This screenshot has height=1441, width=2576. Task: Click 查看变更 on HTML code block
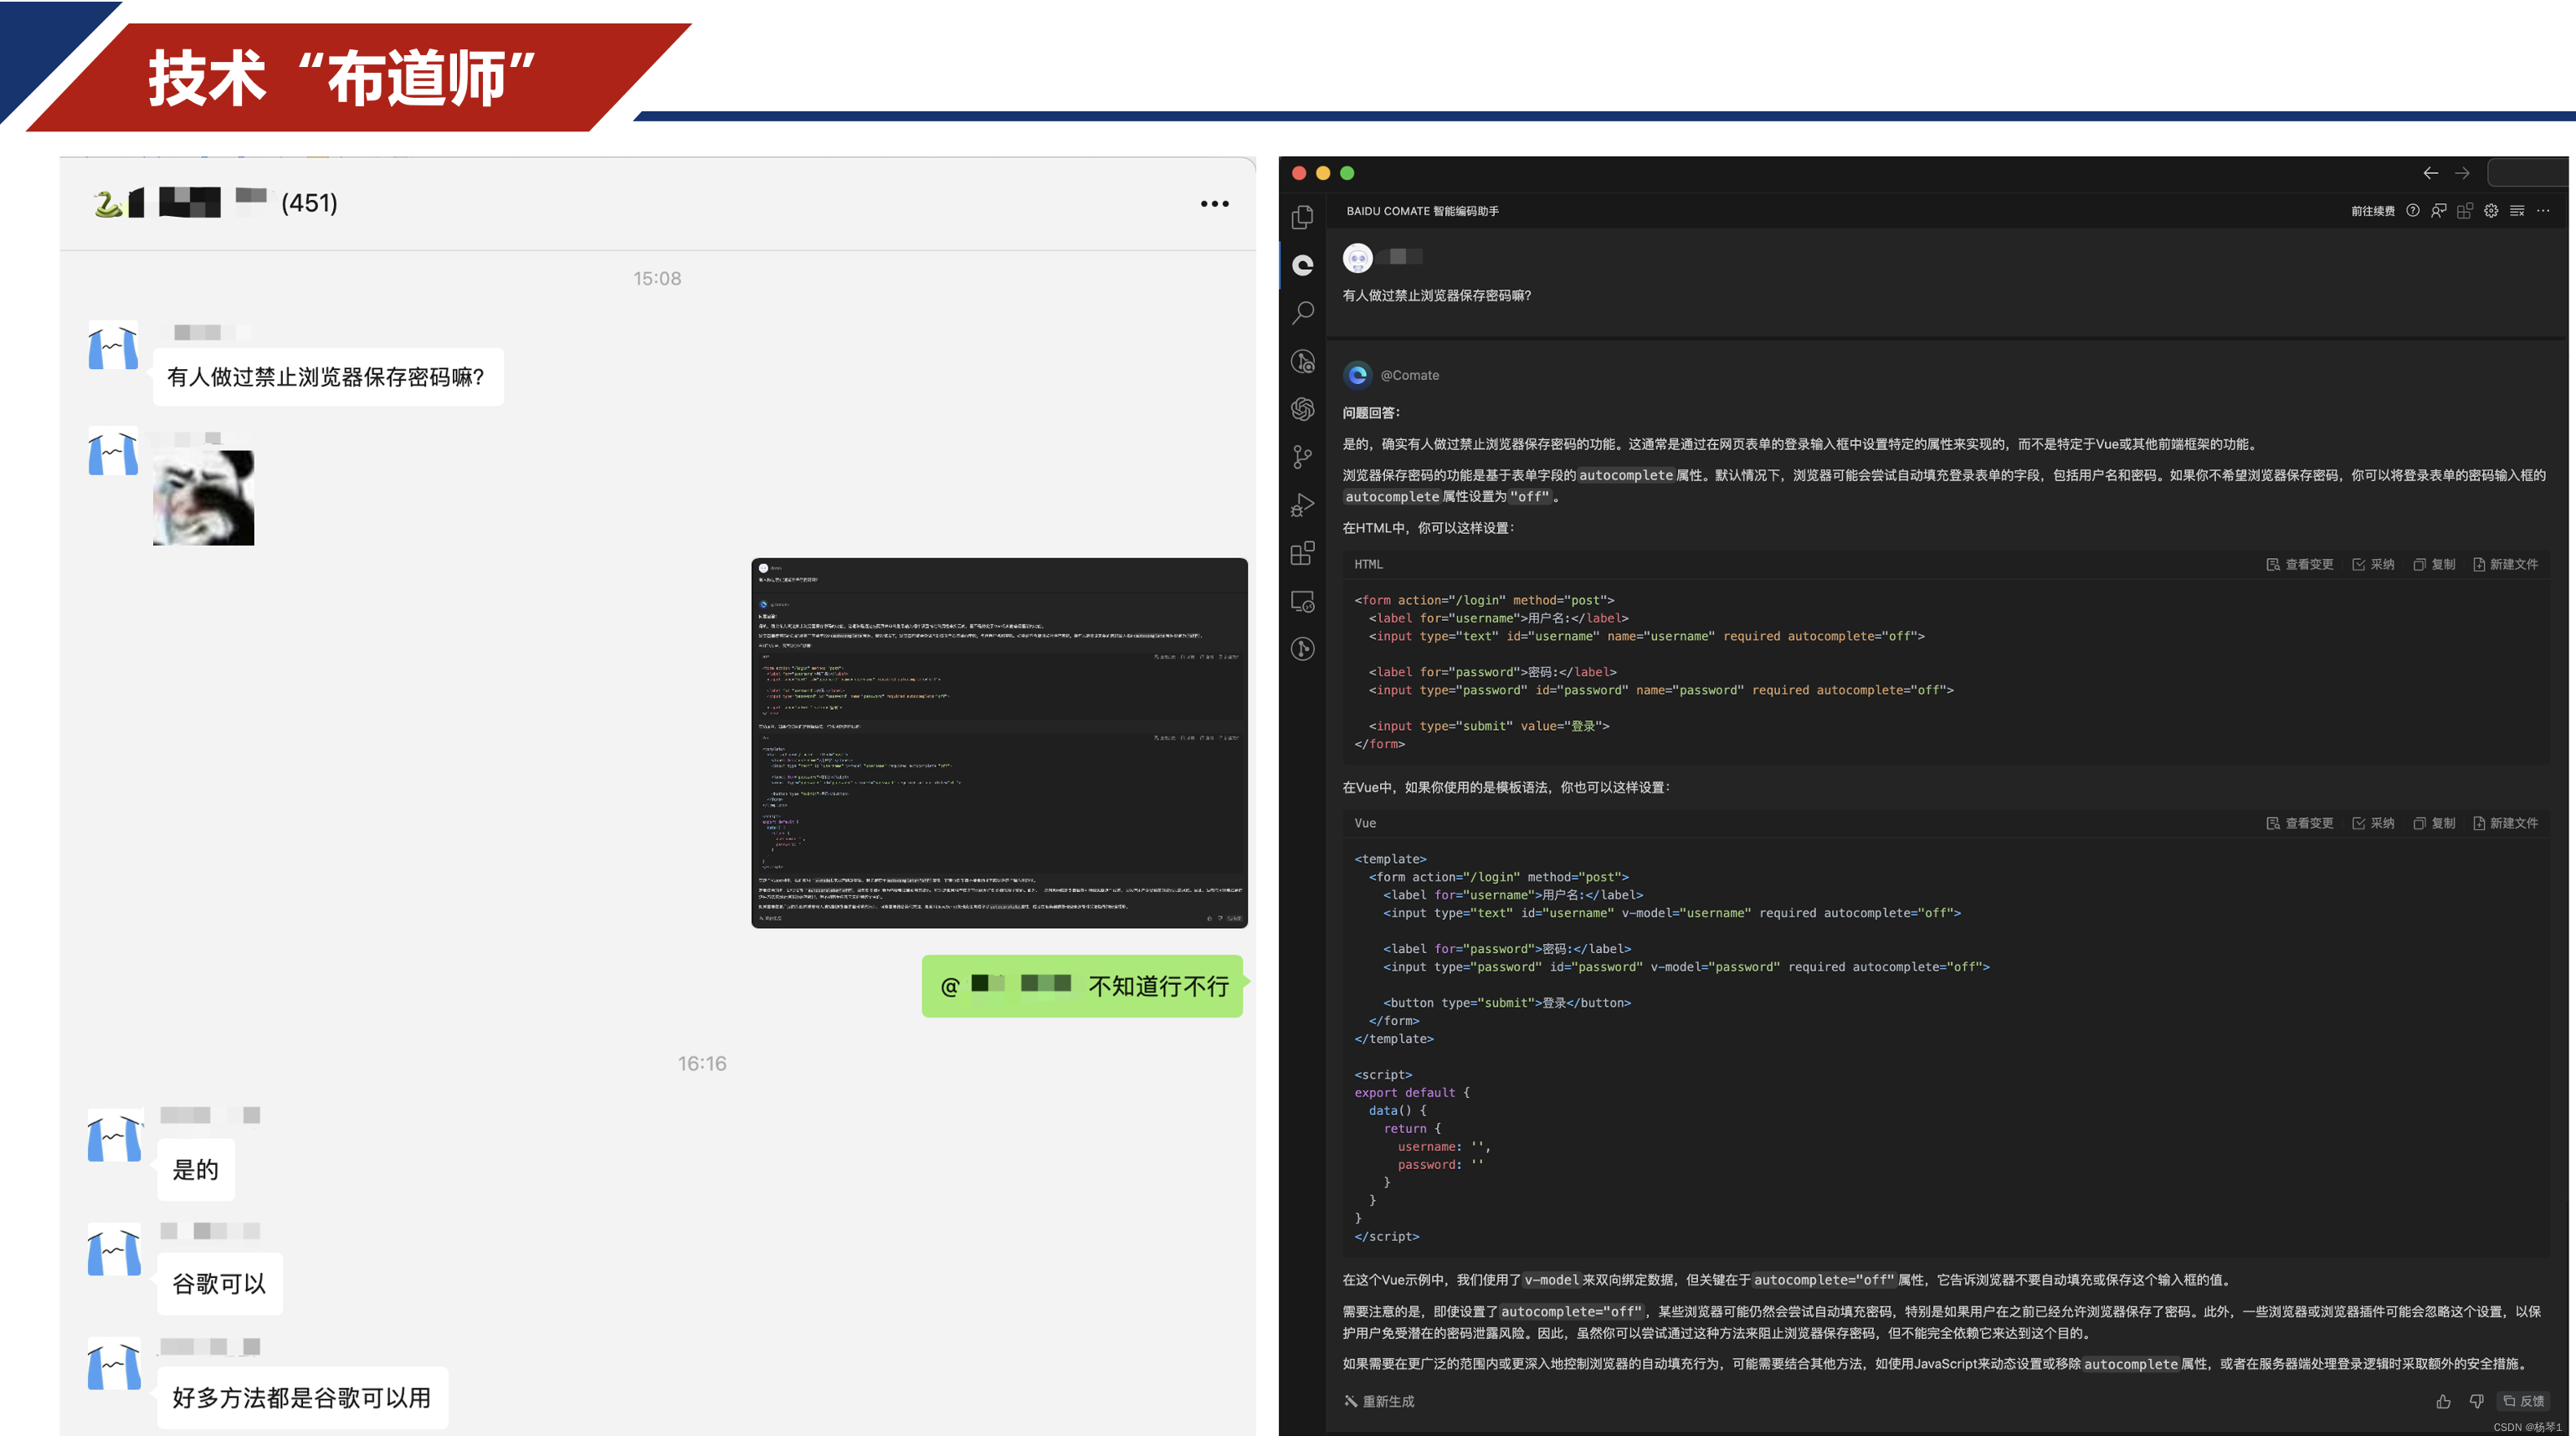pyautogui.click(x=2298, y=564)
